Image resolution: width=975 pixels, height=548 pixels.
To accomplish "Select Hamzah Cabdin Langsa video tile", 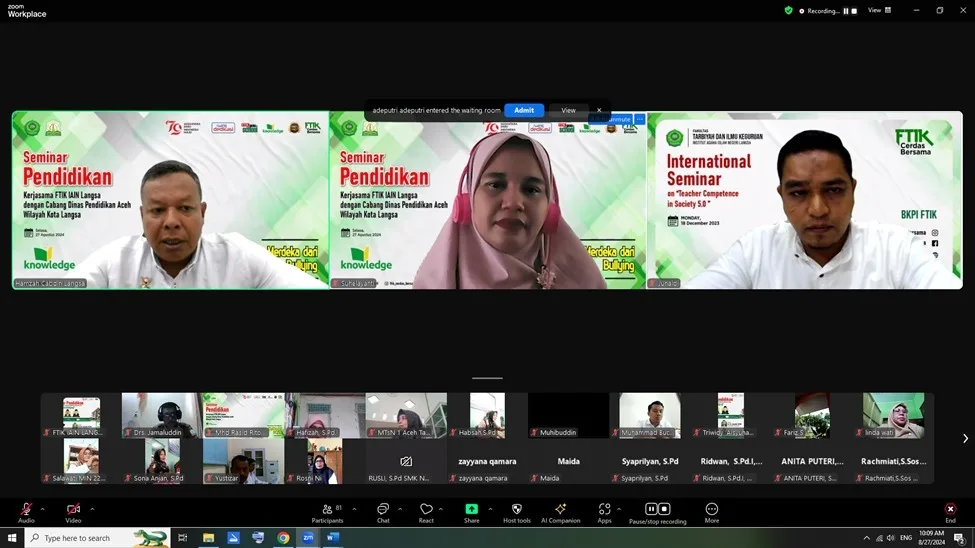I will tap(170, 200).
